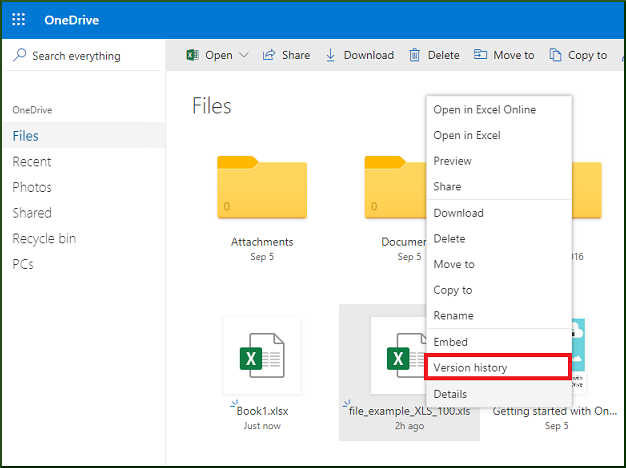This screenshot has width=626, height=468.
Task: Click the Book1.xlsx file name
Action: (x=262, y=410)
